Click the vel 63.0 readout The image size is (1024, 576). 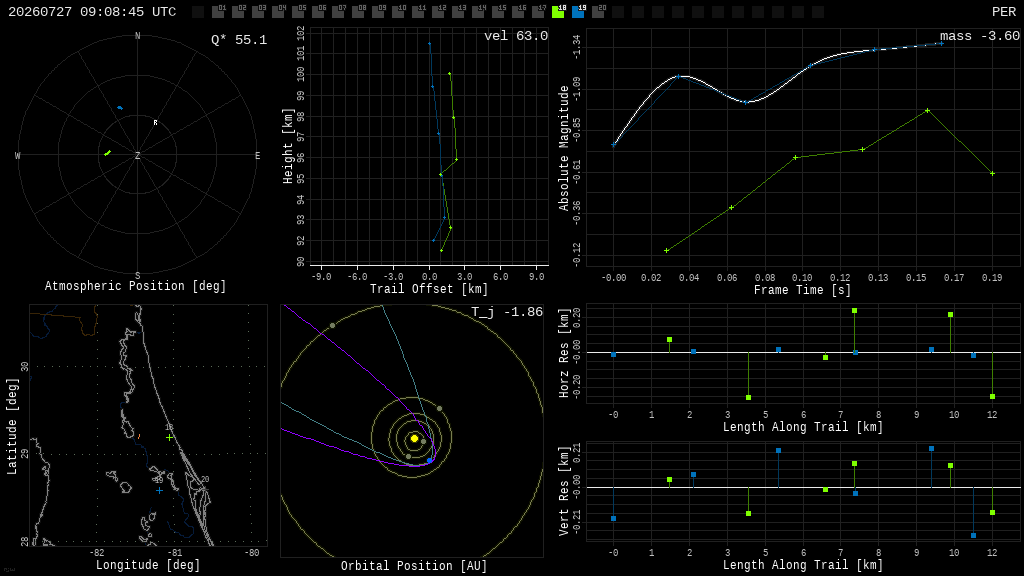(x=516, y=36)
